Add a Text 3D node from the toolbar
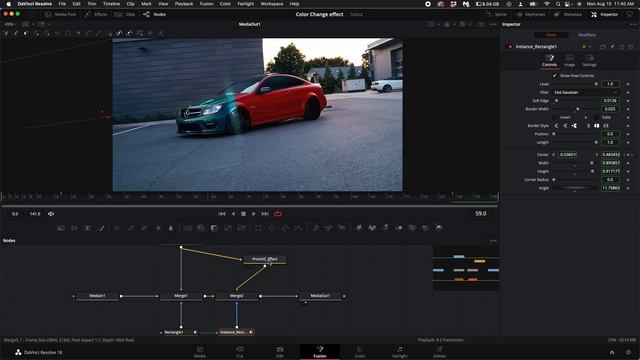This screenshot has height=360, width=640. (385, 228)
